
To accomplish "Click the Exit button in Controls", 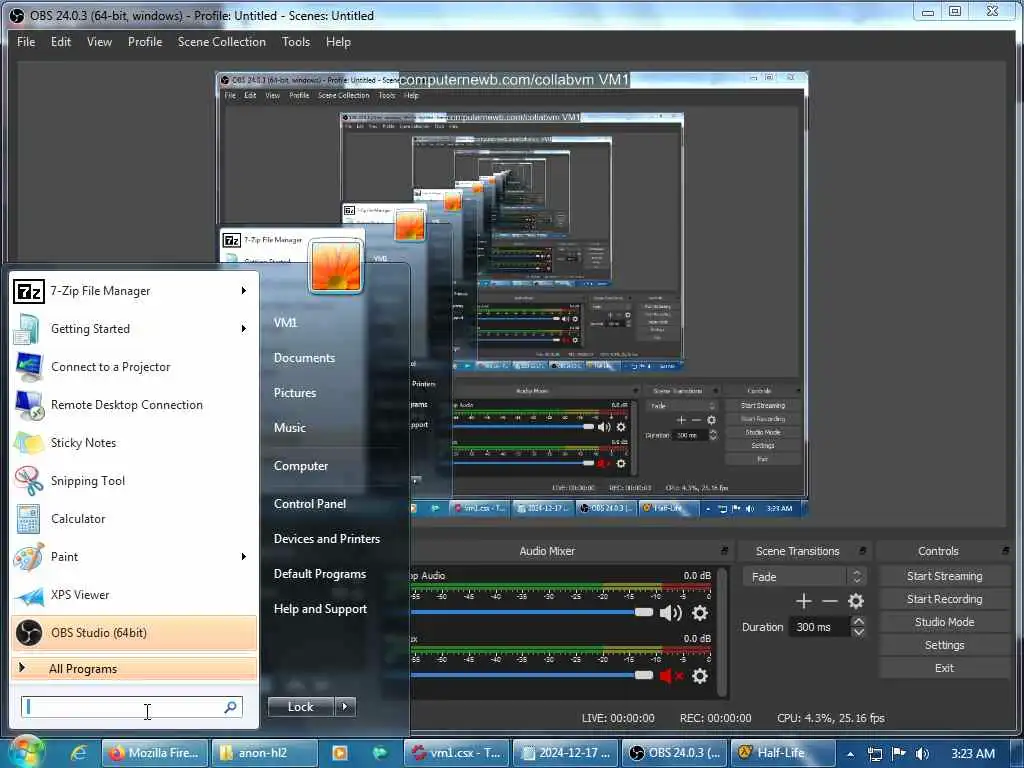I will pyautogui.click(x=944, y=667).
